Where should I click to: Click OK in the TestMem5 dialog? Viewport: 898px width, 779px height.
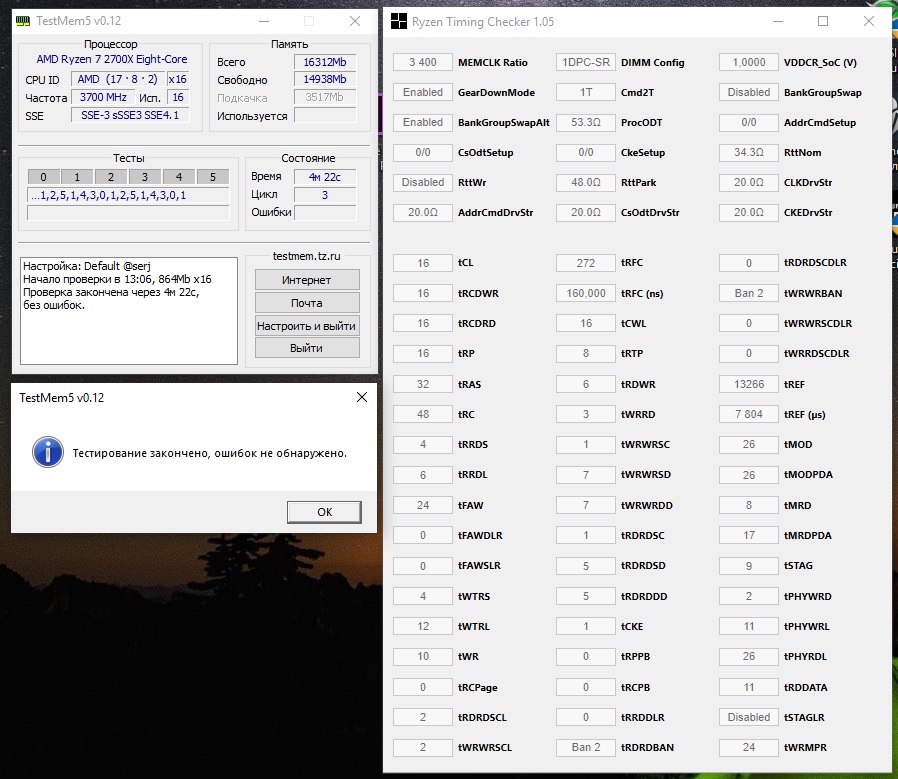click(324, 512)
